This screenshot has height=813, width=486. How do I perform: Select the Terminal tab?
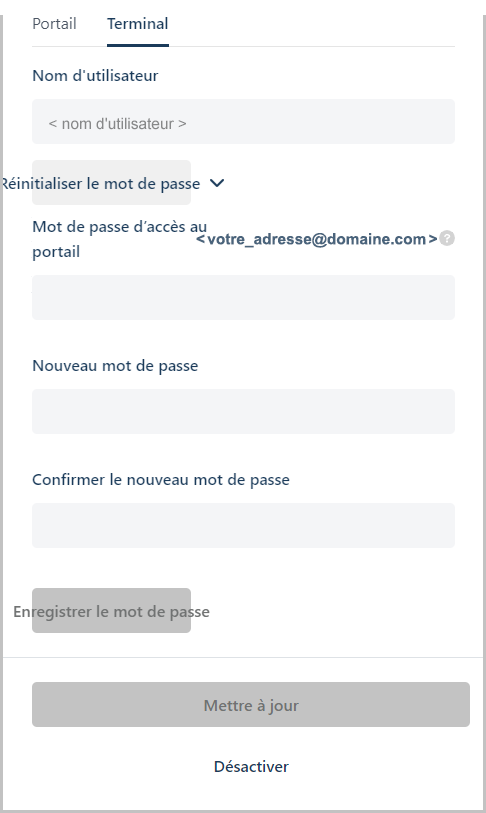point(137,24)
